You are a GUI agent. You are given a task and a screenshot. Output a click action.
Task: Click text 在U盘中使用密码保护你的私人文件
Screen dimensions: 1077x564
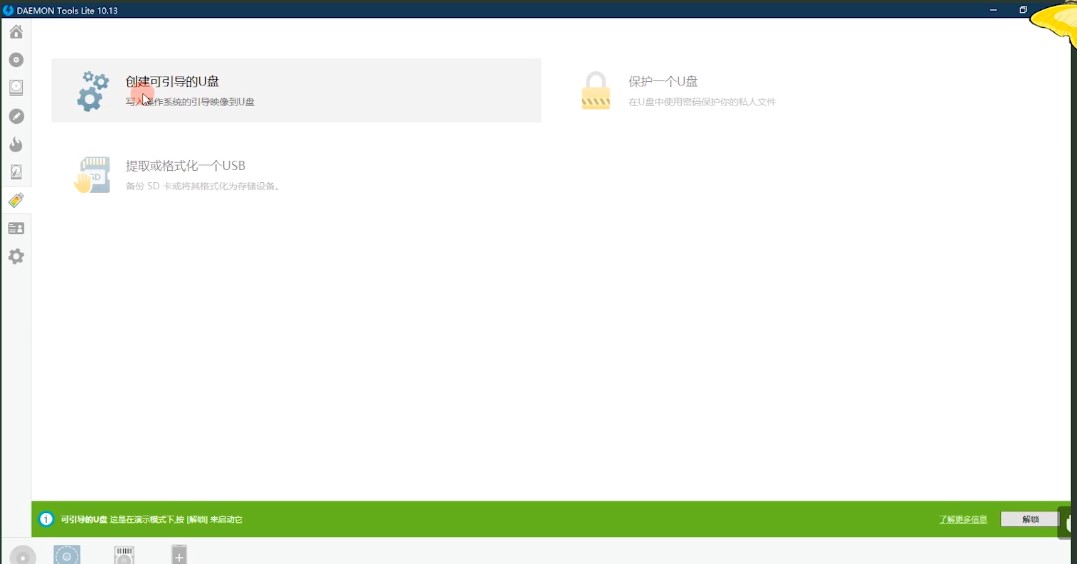click(x=702, y=102)
